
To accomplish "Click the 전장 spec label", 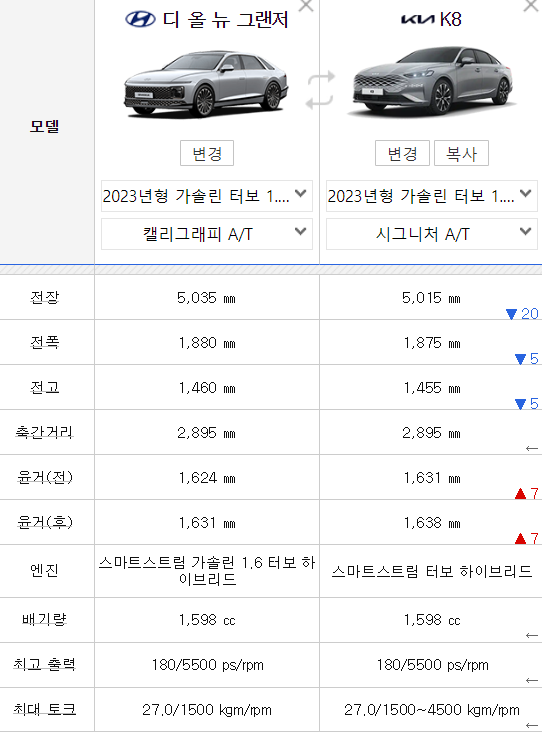I will coord(45,297).
